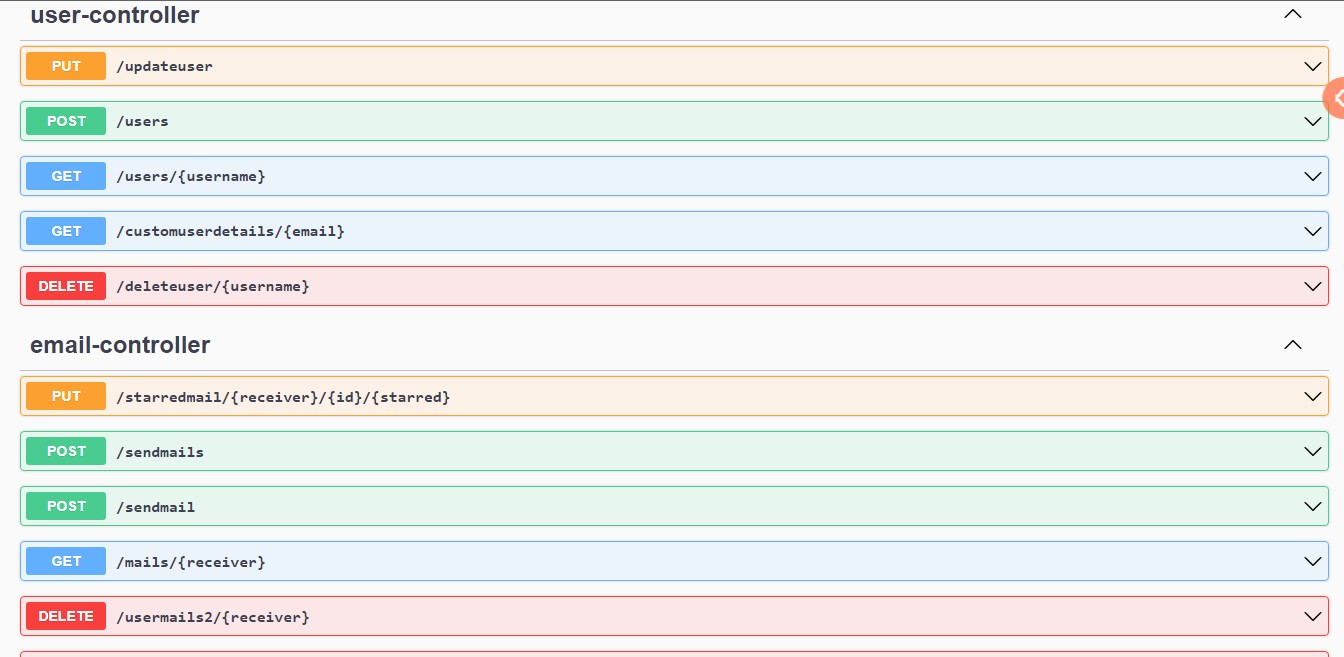Click chevron for GET /users/{username}
Screen dimensions: 1344x657
[1313, 176]
